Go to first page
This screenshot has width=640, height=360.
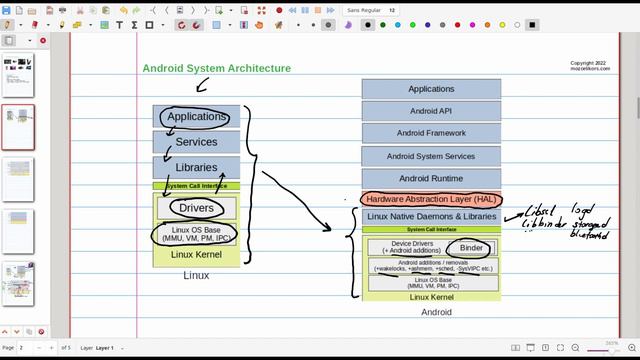pyautogui.click(x=153, y=10)
